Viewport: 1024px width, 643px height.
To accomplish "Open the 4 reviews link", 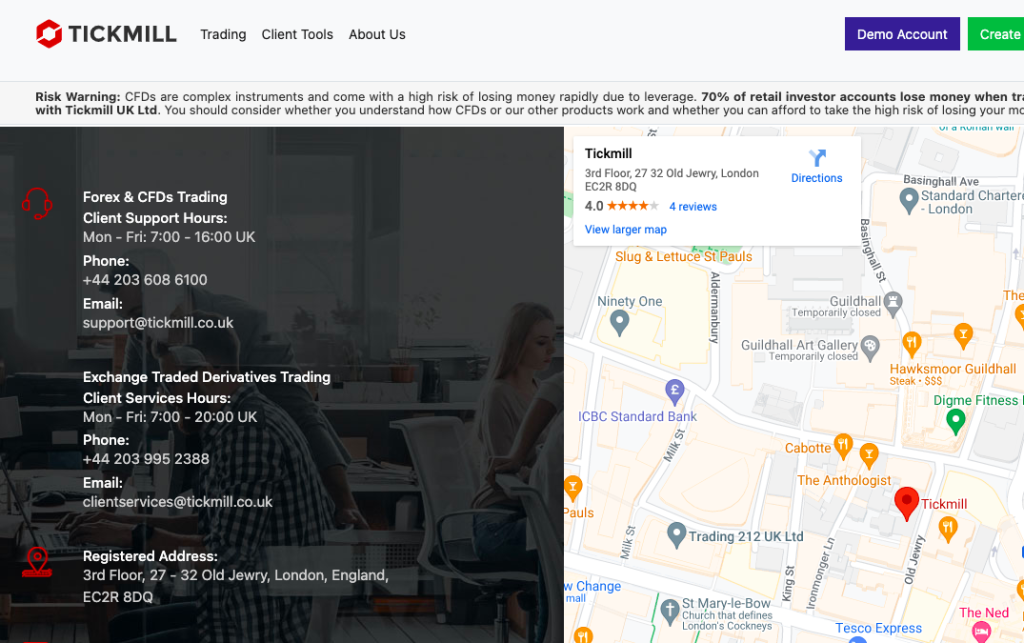I will (692, 206).
